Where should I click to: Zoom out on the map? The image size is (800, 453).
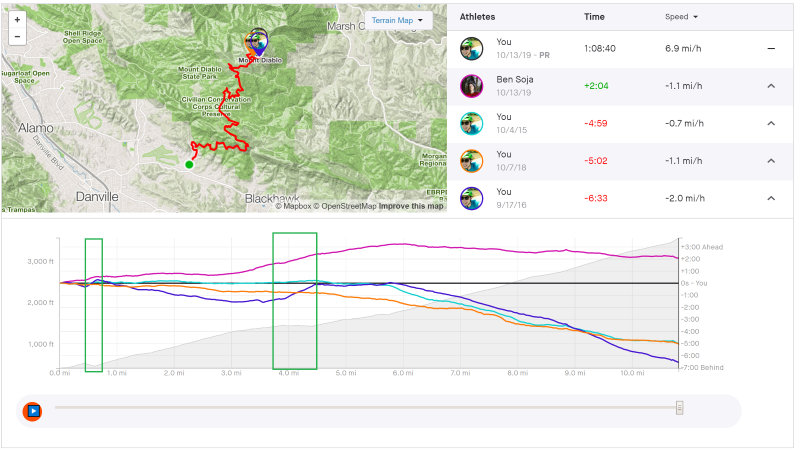(16, 36)
